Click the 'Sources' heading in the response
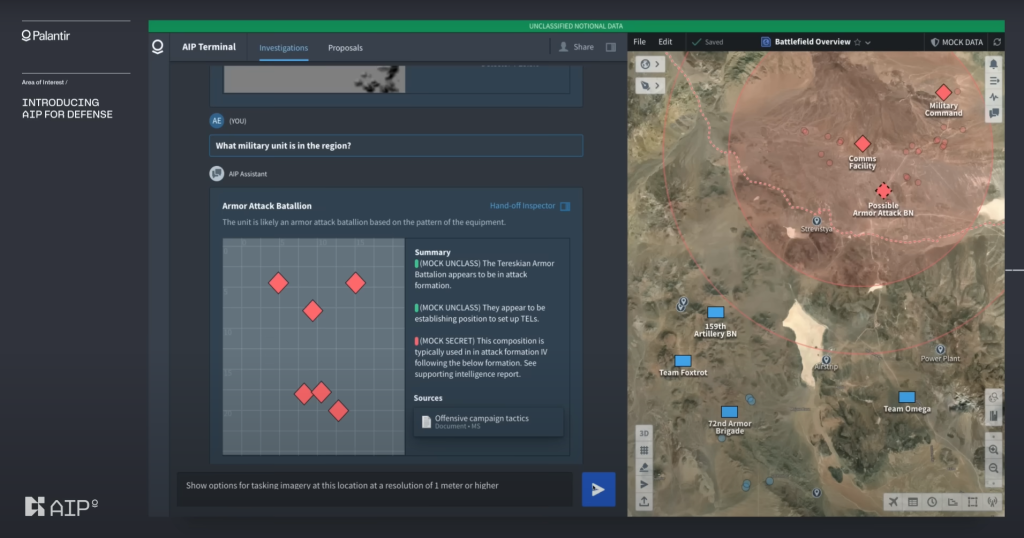Screen dimensions: 1024x538 coord(428,398)
